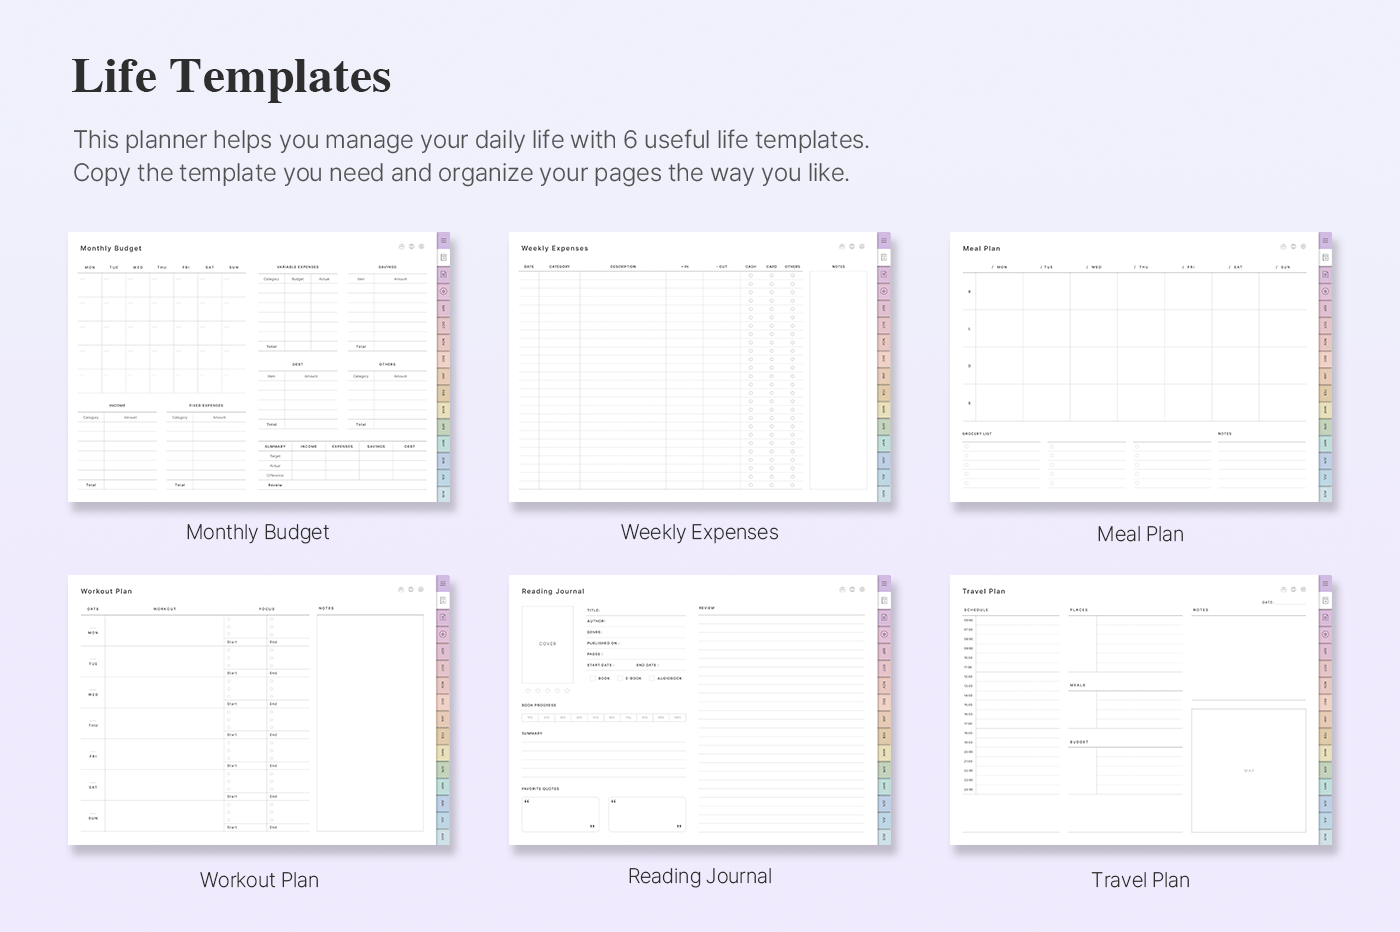1400x932 pixels.
Task: Click the circular plus tab icon on Meal Plan
Action: pyautogui.click(x=1325, y=292)
